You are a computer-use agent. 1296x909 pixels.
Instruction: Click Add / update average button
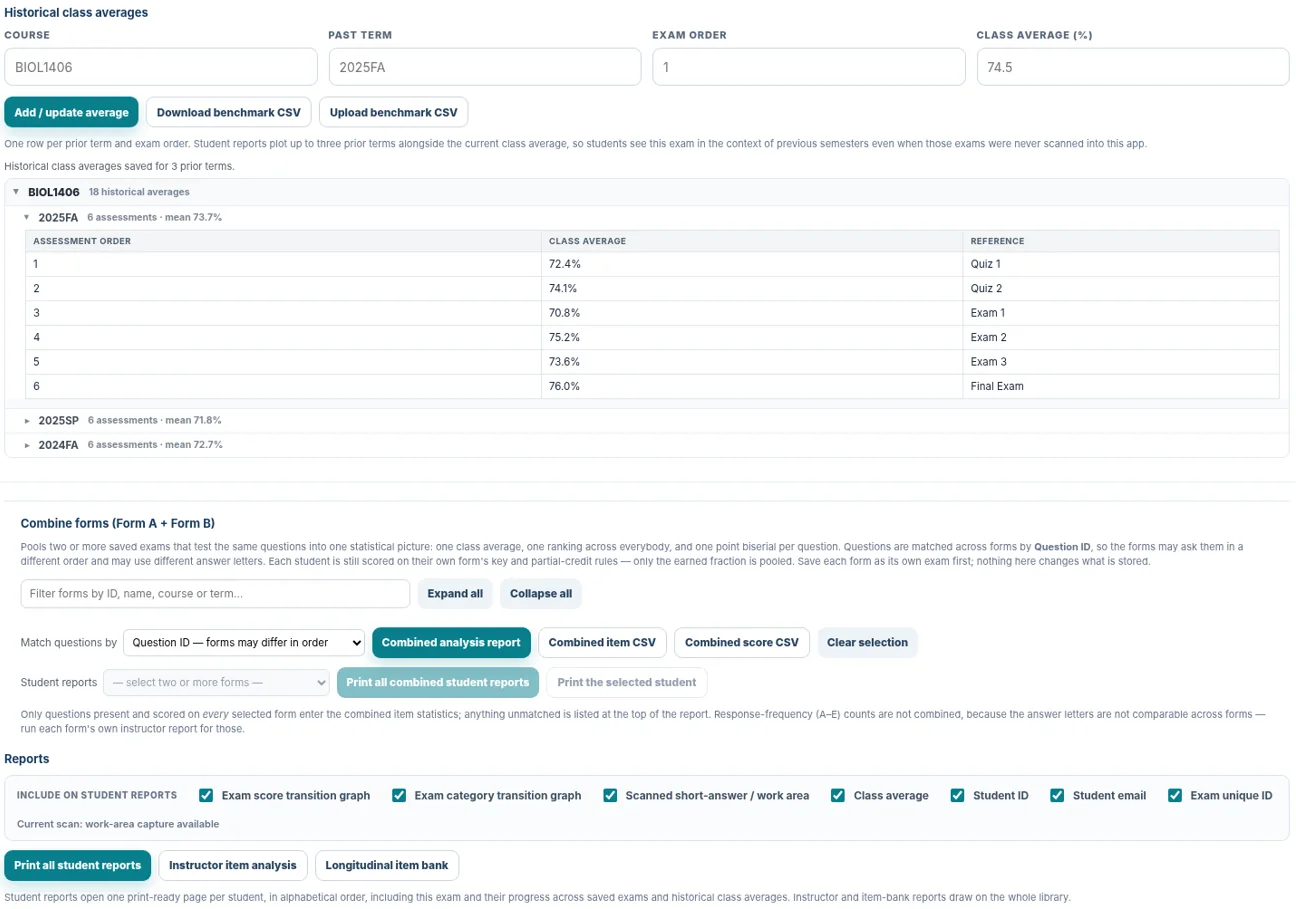click(x=71, y=112)
